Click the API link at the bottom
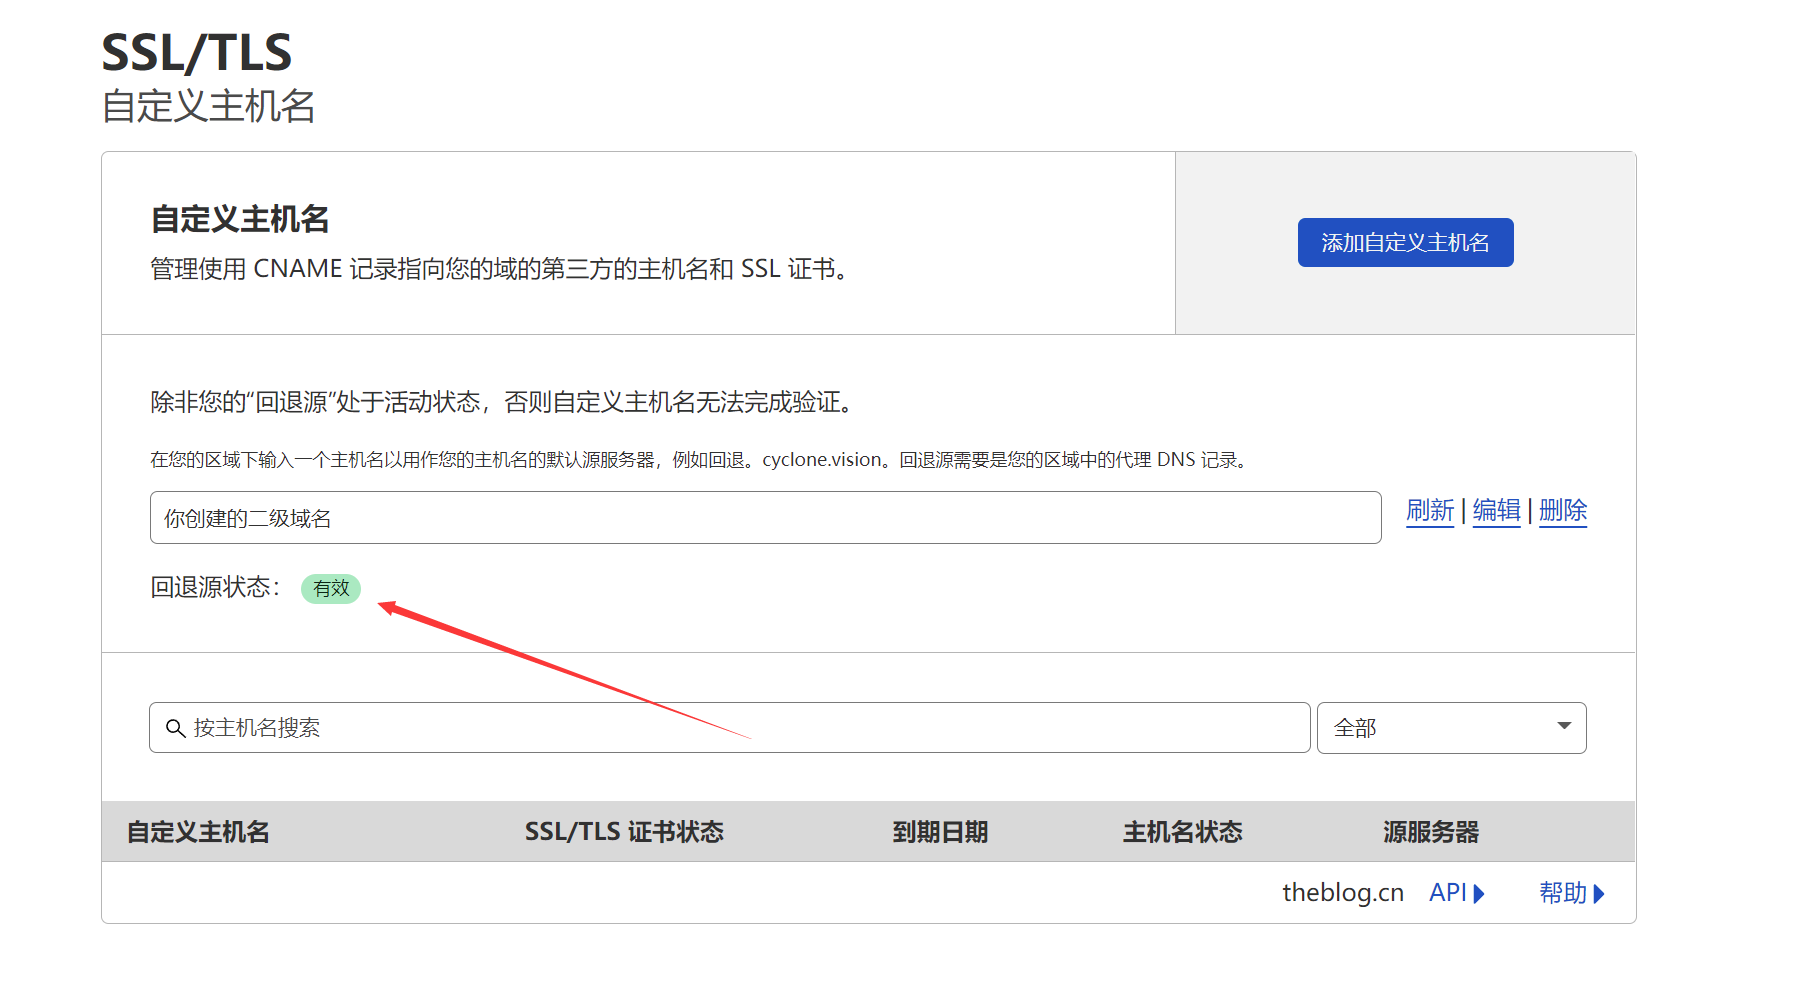This screenshot has width=1810, height=988. point(1447,893)
